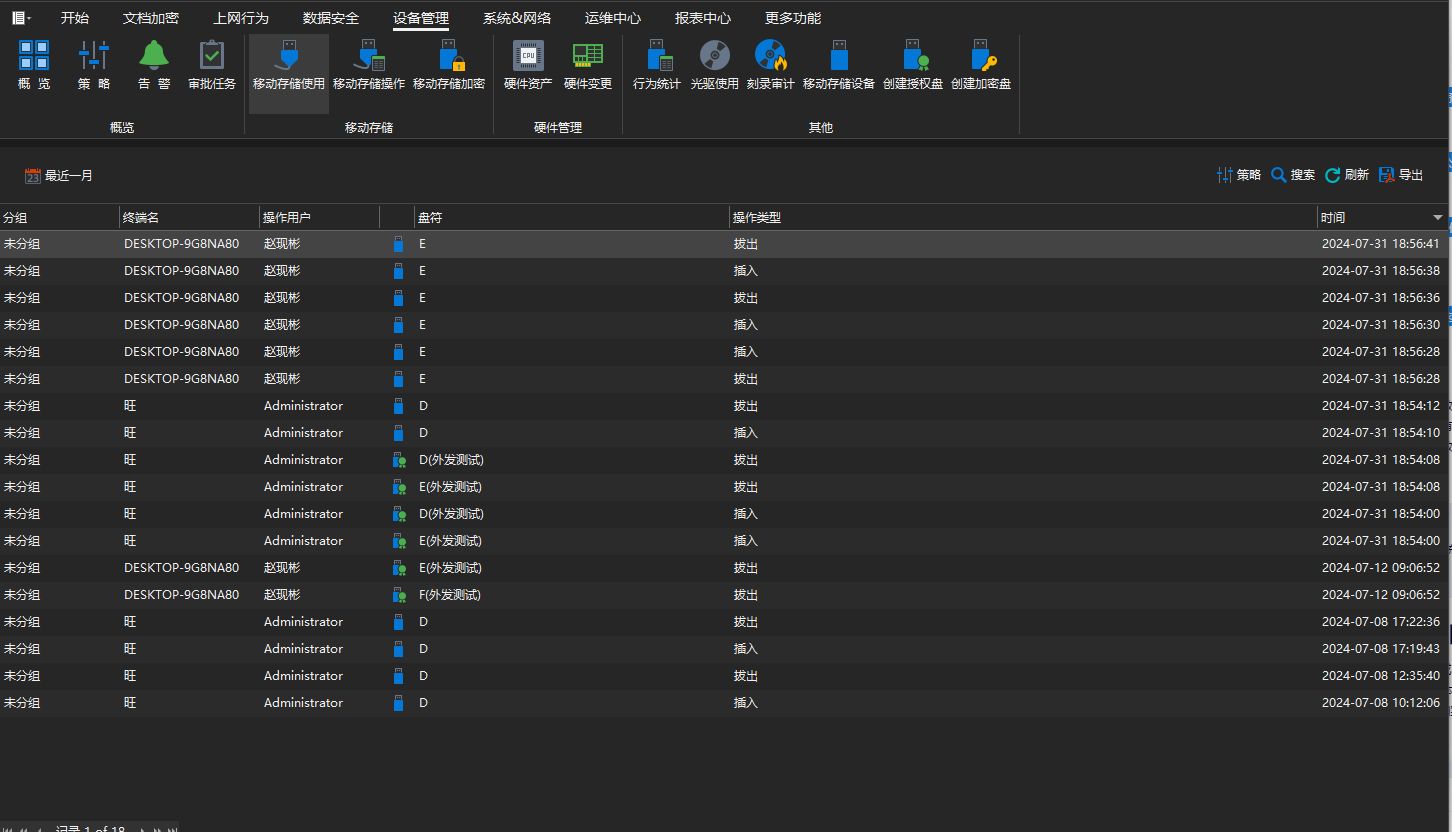Select row with time 2024-07-31 18:54:10
This screenshot has height=832, width=1452.
725,433
